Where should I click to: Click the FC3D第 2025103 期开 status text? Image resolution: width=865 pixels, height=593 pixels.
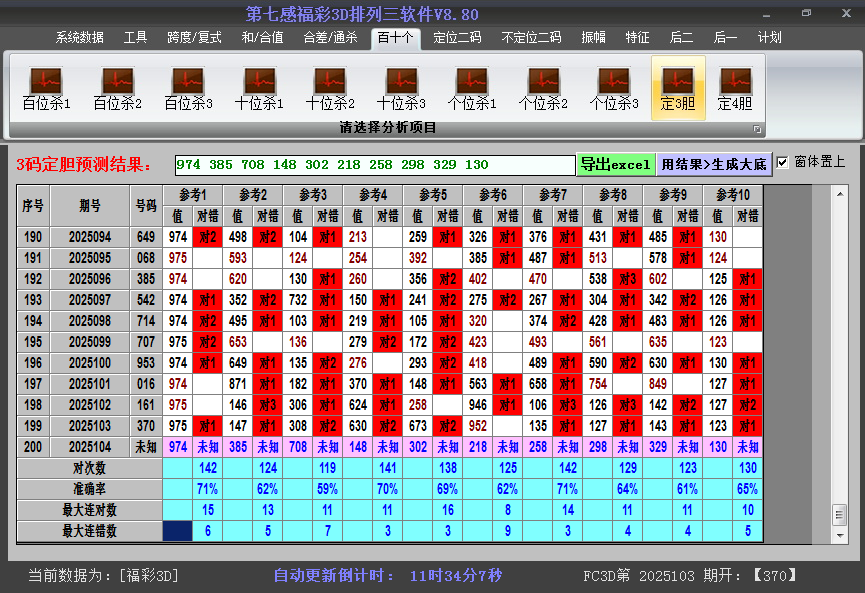point(690,576)
